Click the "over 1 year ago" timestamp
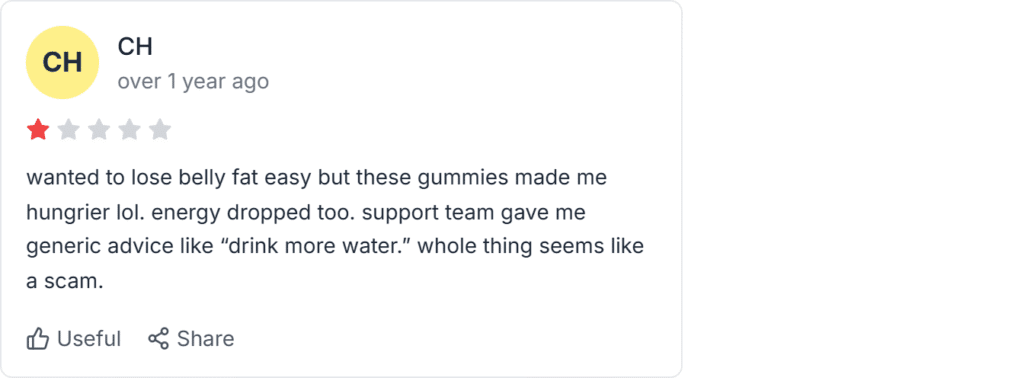Viewport: 1024px width, 378px height. pyautogui.click(x=193, y=82)
